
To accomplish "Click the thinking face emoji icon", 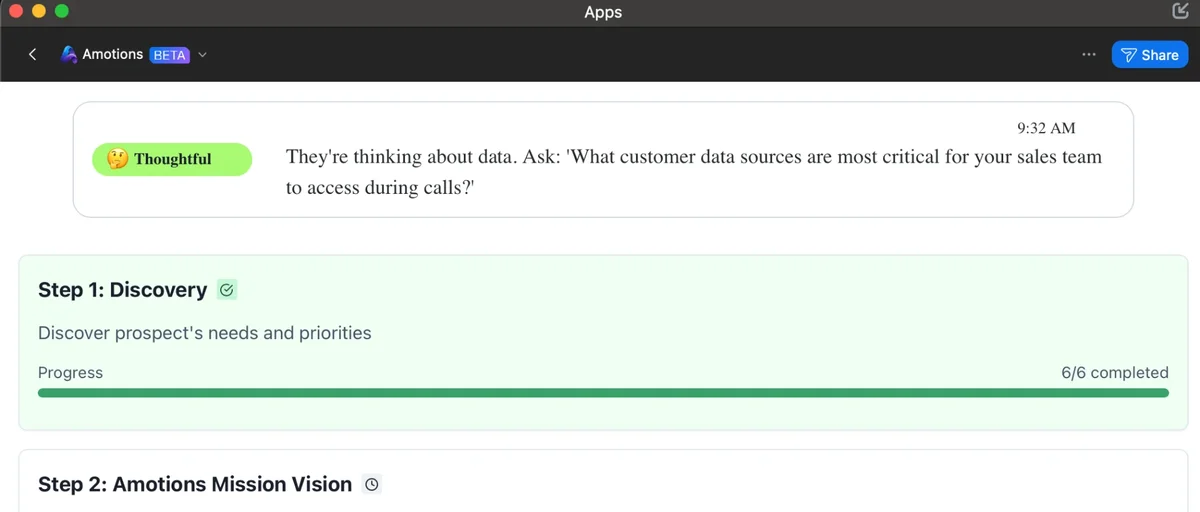I will pos(118,159).
